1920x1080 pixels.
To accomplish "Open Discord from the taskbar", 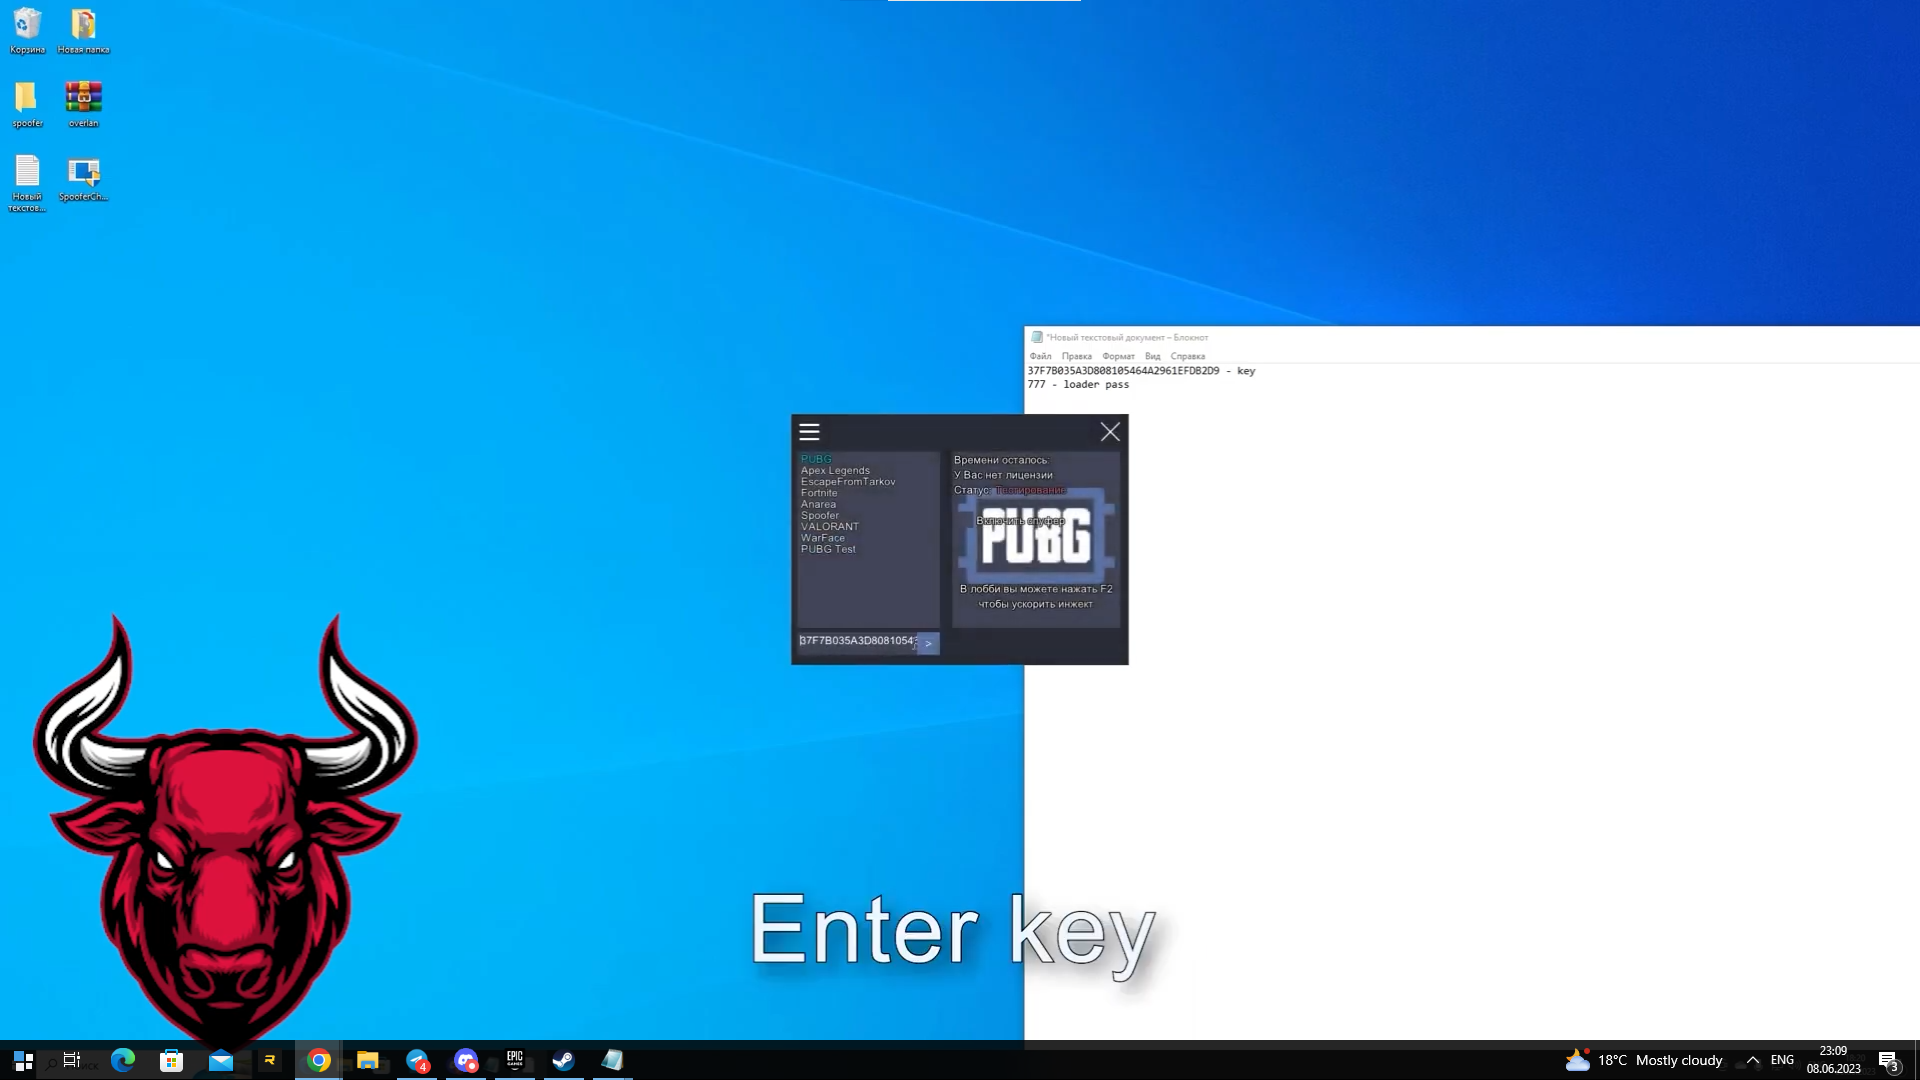I will [x=466, y=1060].
